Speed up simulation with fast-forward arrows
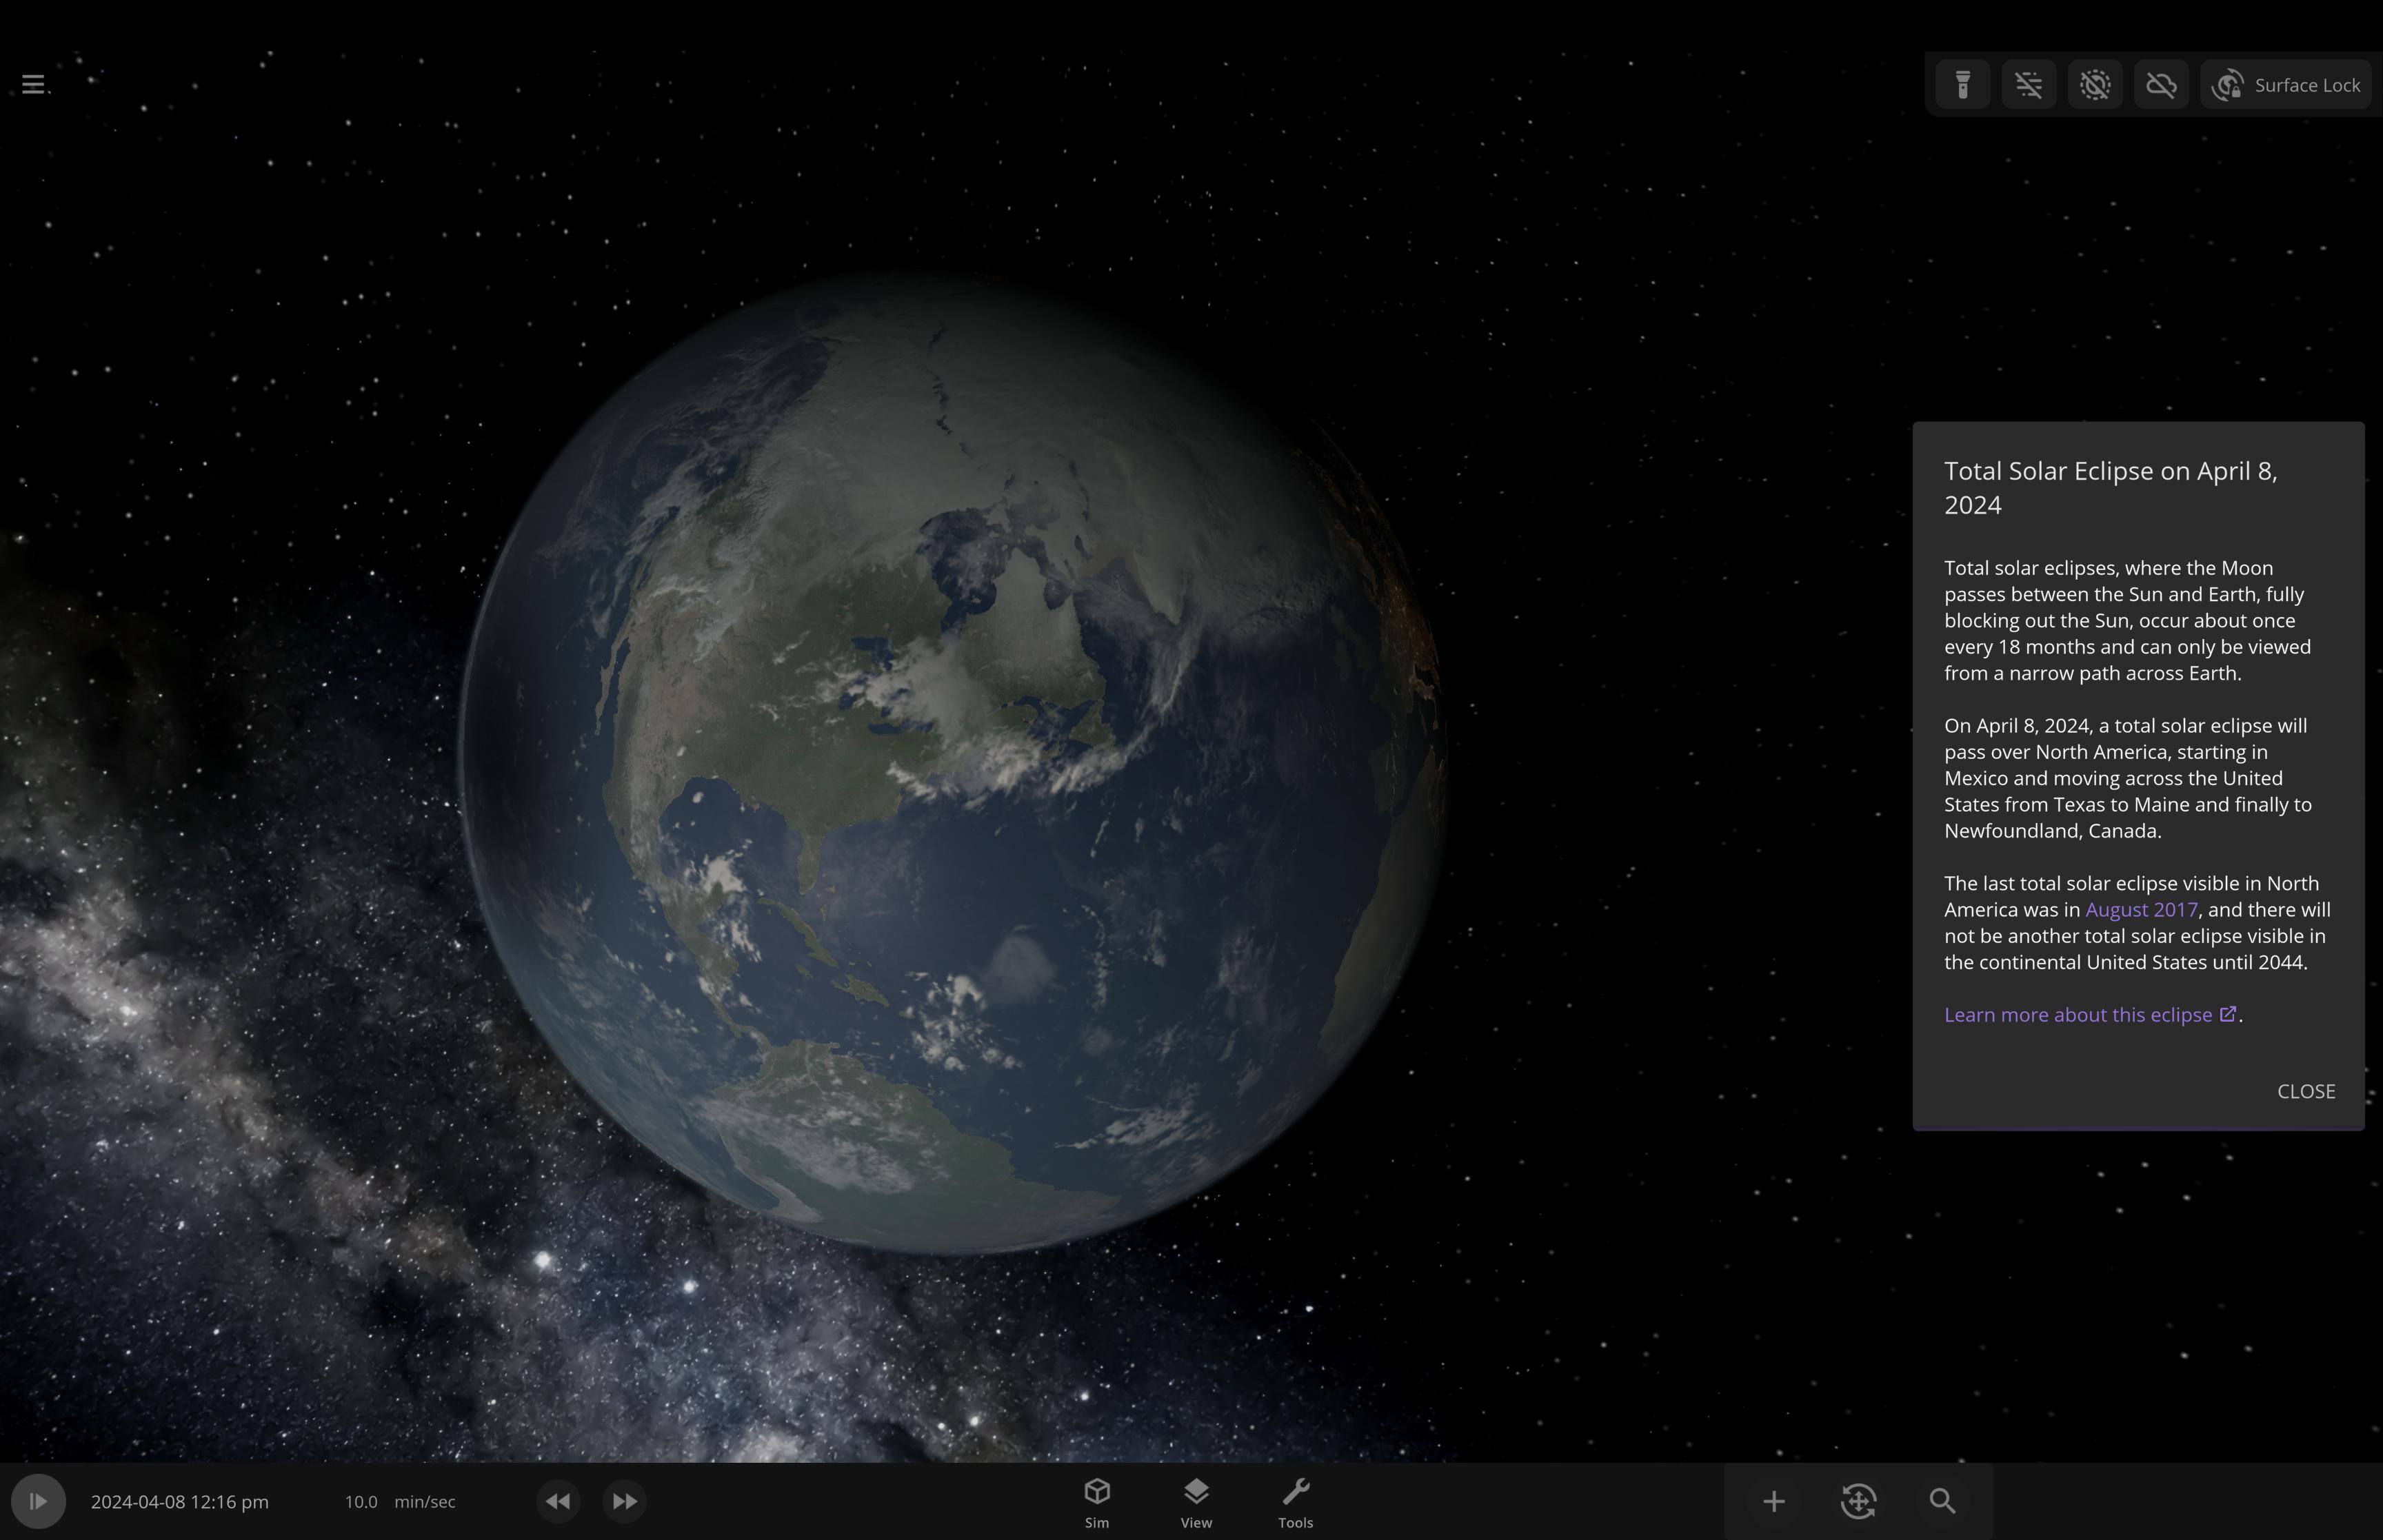 624,1502
